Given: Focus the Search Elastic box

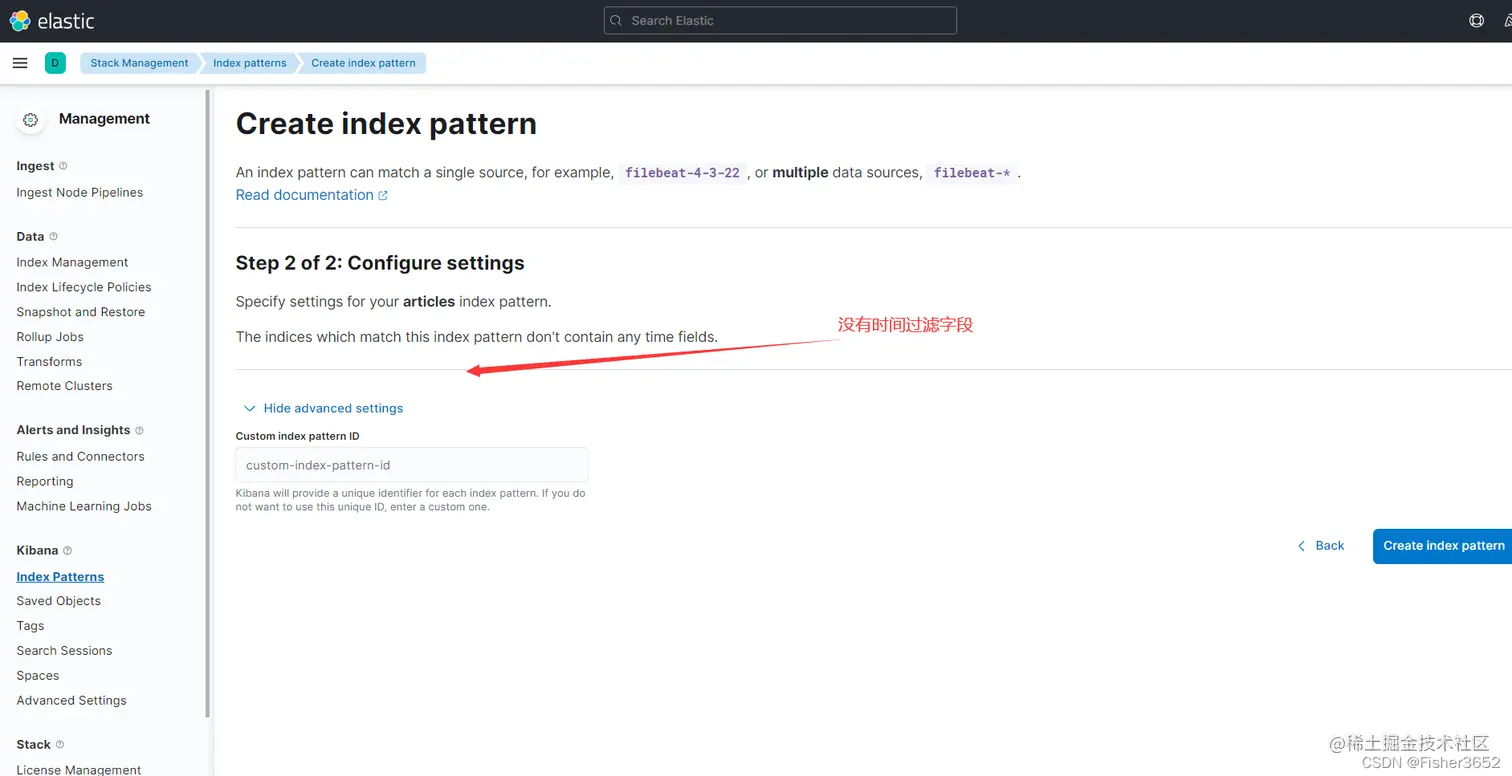Looking at the screenshot, I should coord(780,21).
